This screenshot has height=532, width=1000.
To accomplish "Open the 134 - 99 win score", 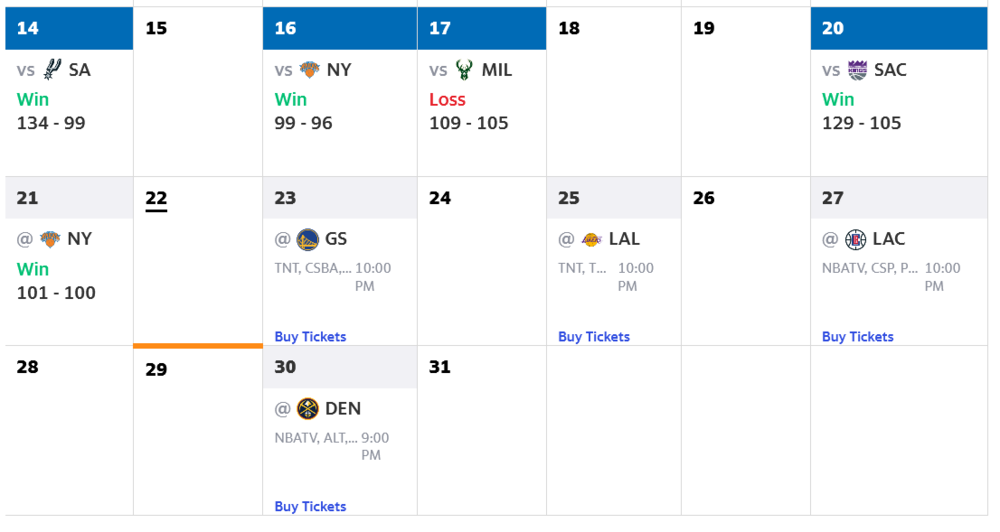I will tap(51, 123).
